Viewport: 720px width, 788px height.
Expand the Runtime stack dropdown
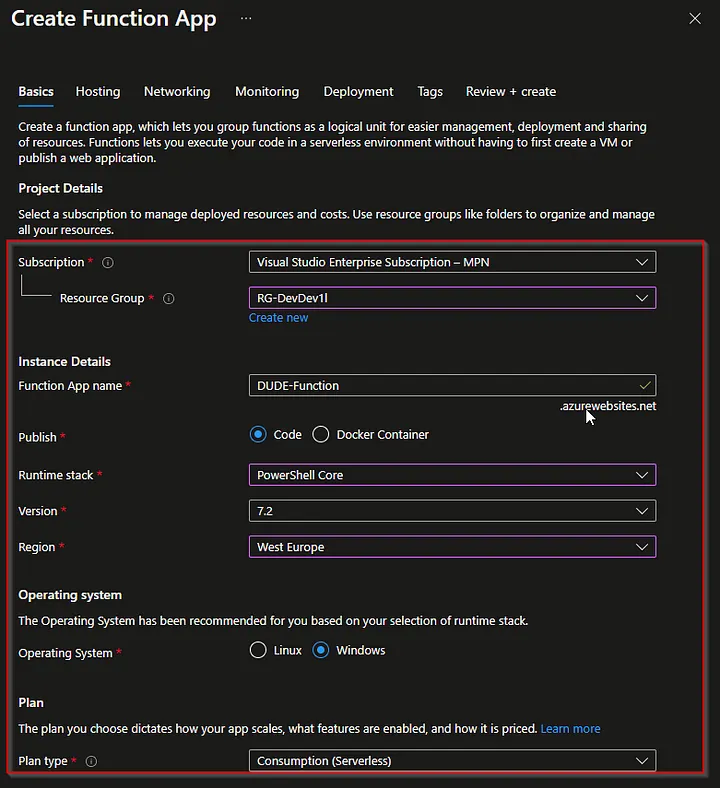click(452, 475)
